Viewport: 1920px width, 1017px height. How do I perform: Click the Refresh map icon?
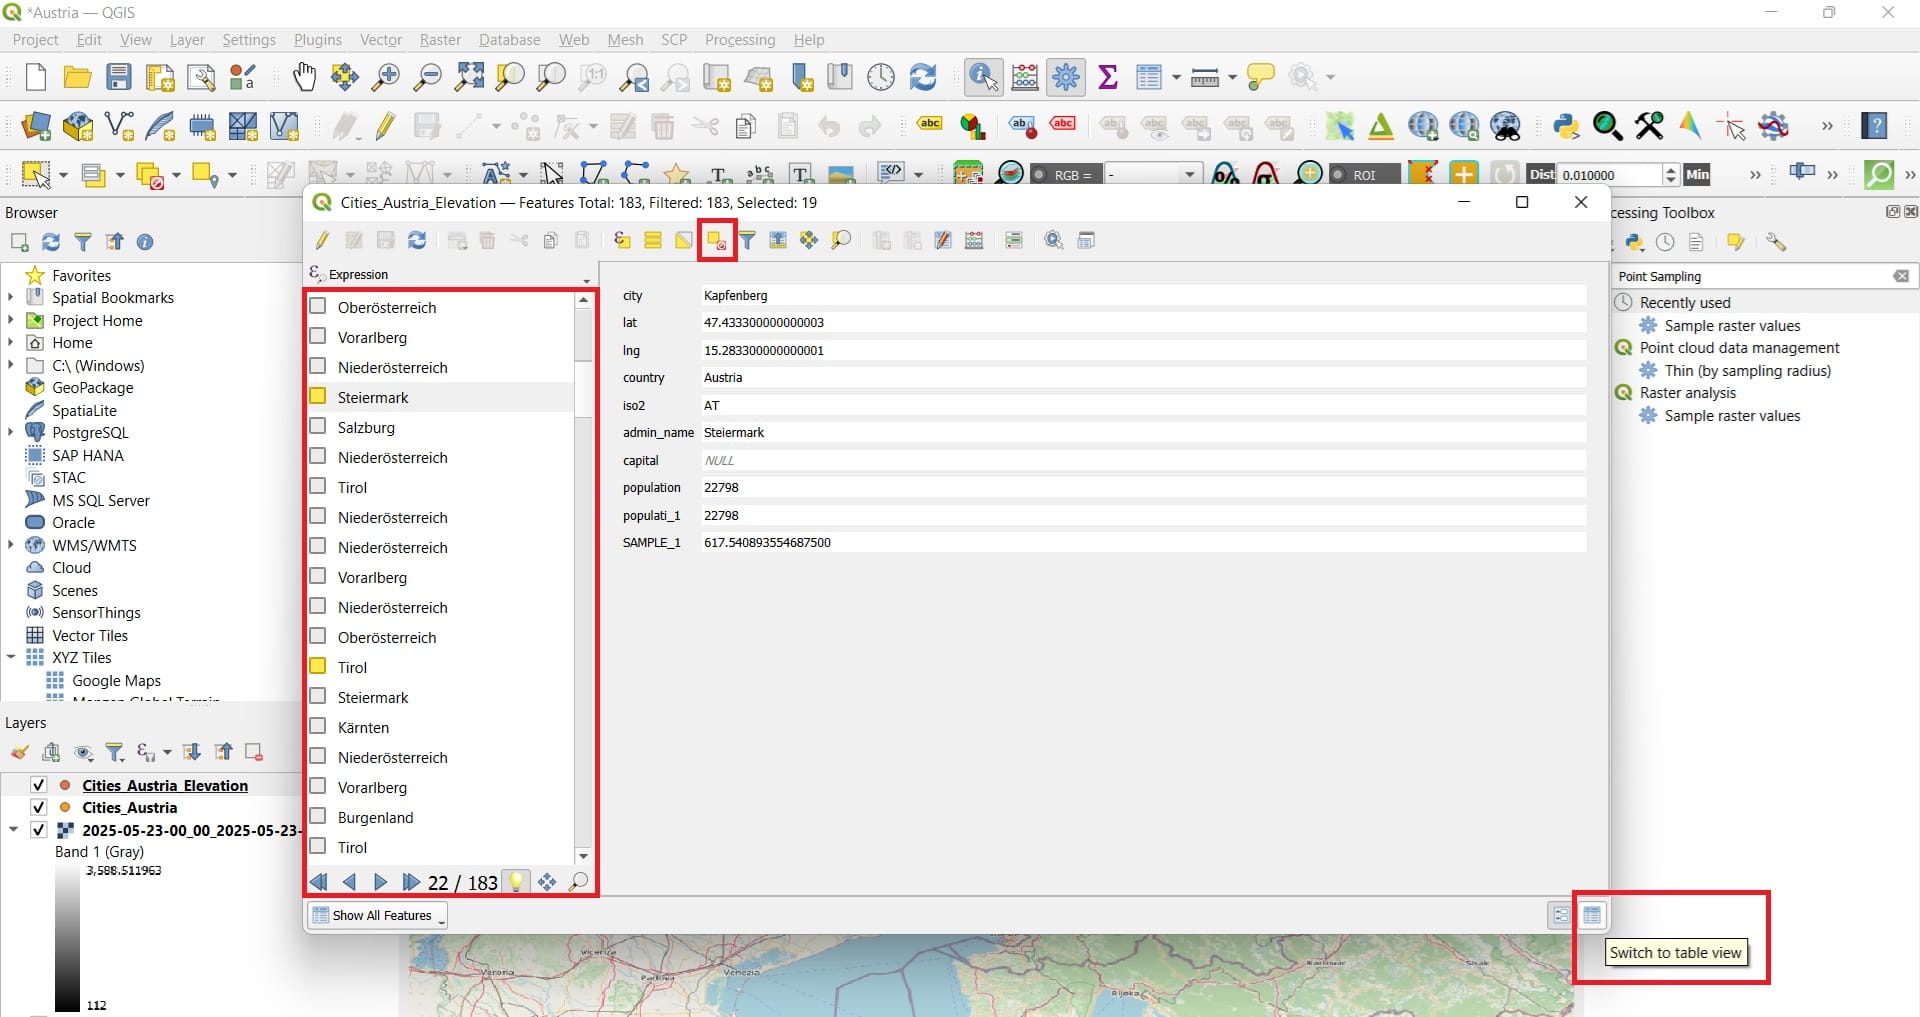point(923,77)
